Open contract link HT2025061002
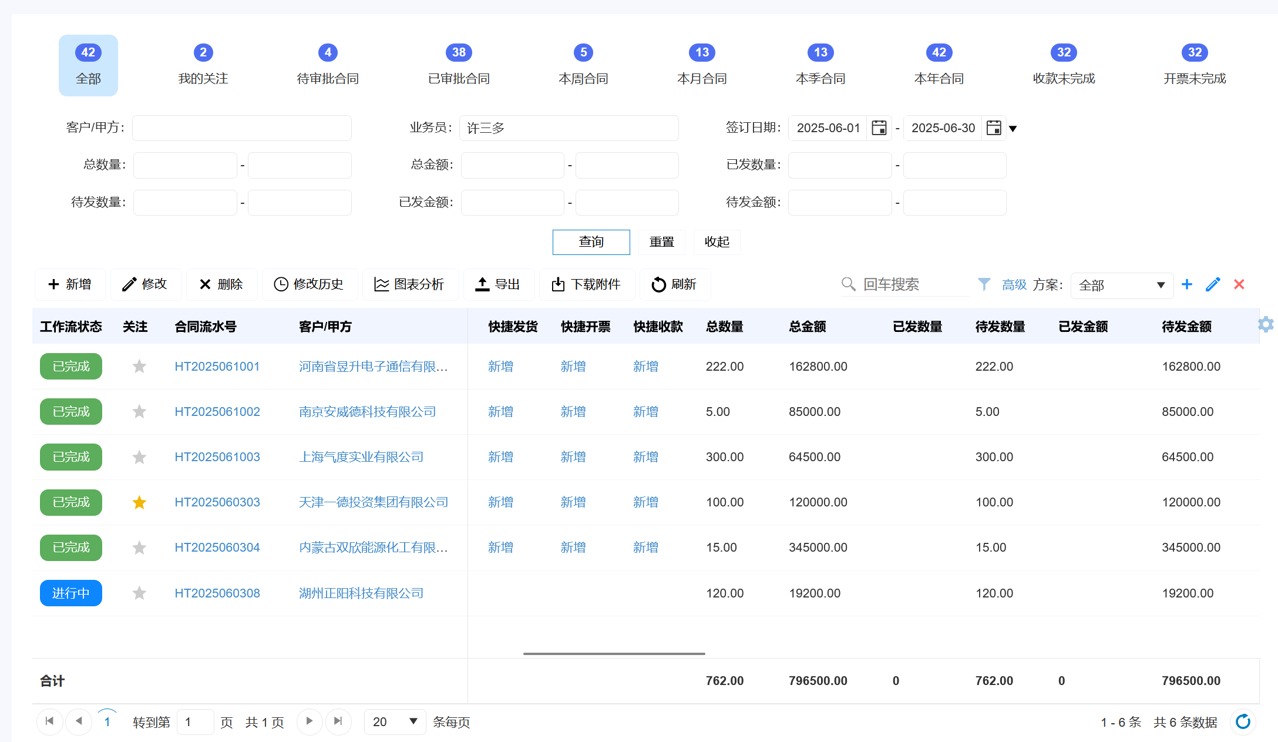The image size is (1278, 742). pyautogui.click(x=217, y=412)
